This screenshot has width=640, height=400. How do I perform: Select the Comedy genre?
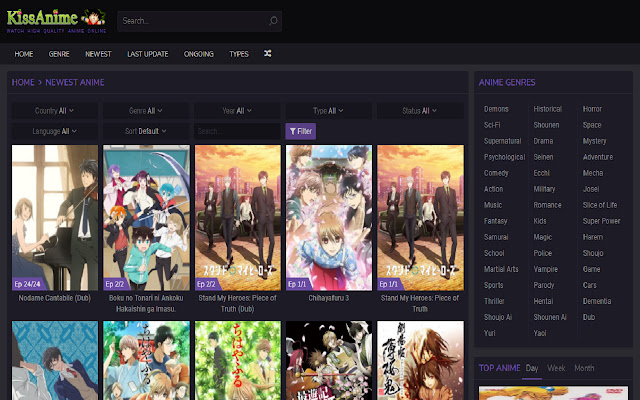pos(496,173)
